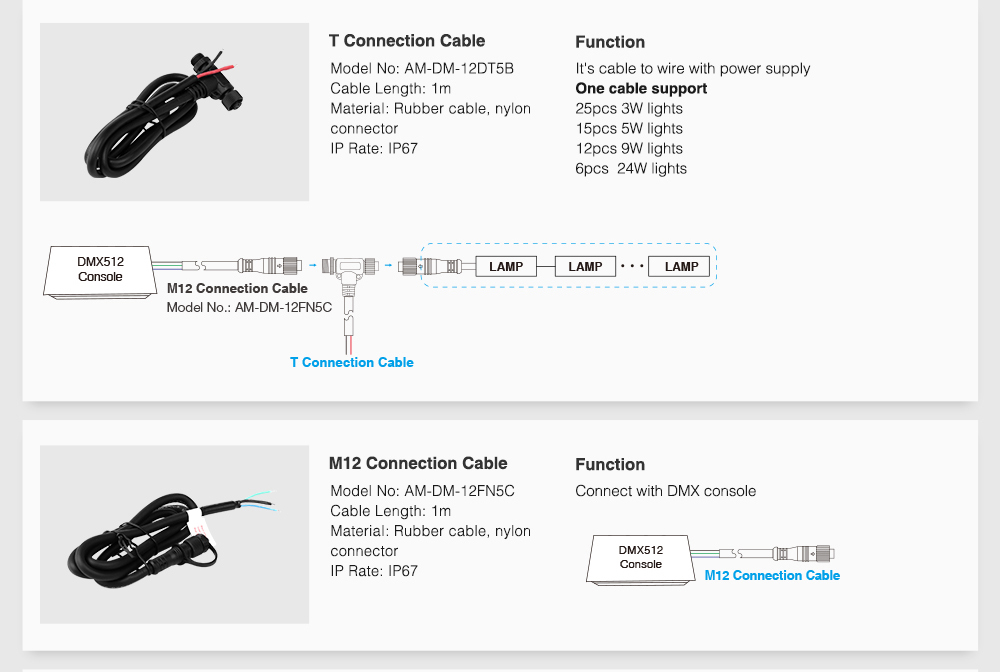Click the first LAMP box
Image resolution: width=1000 pixels, height=672 pixels.
[x=506, y=266]
